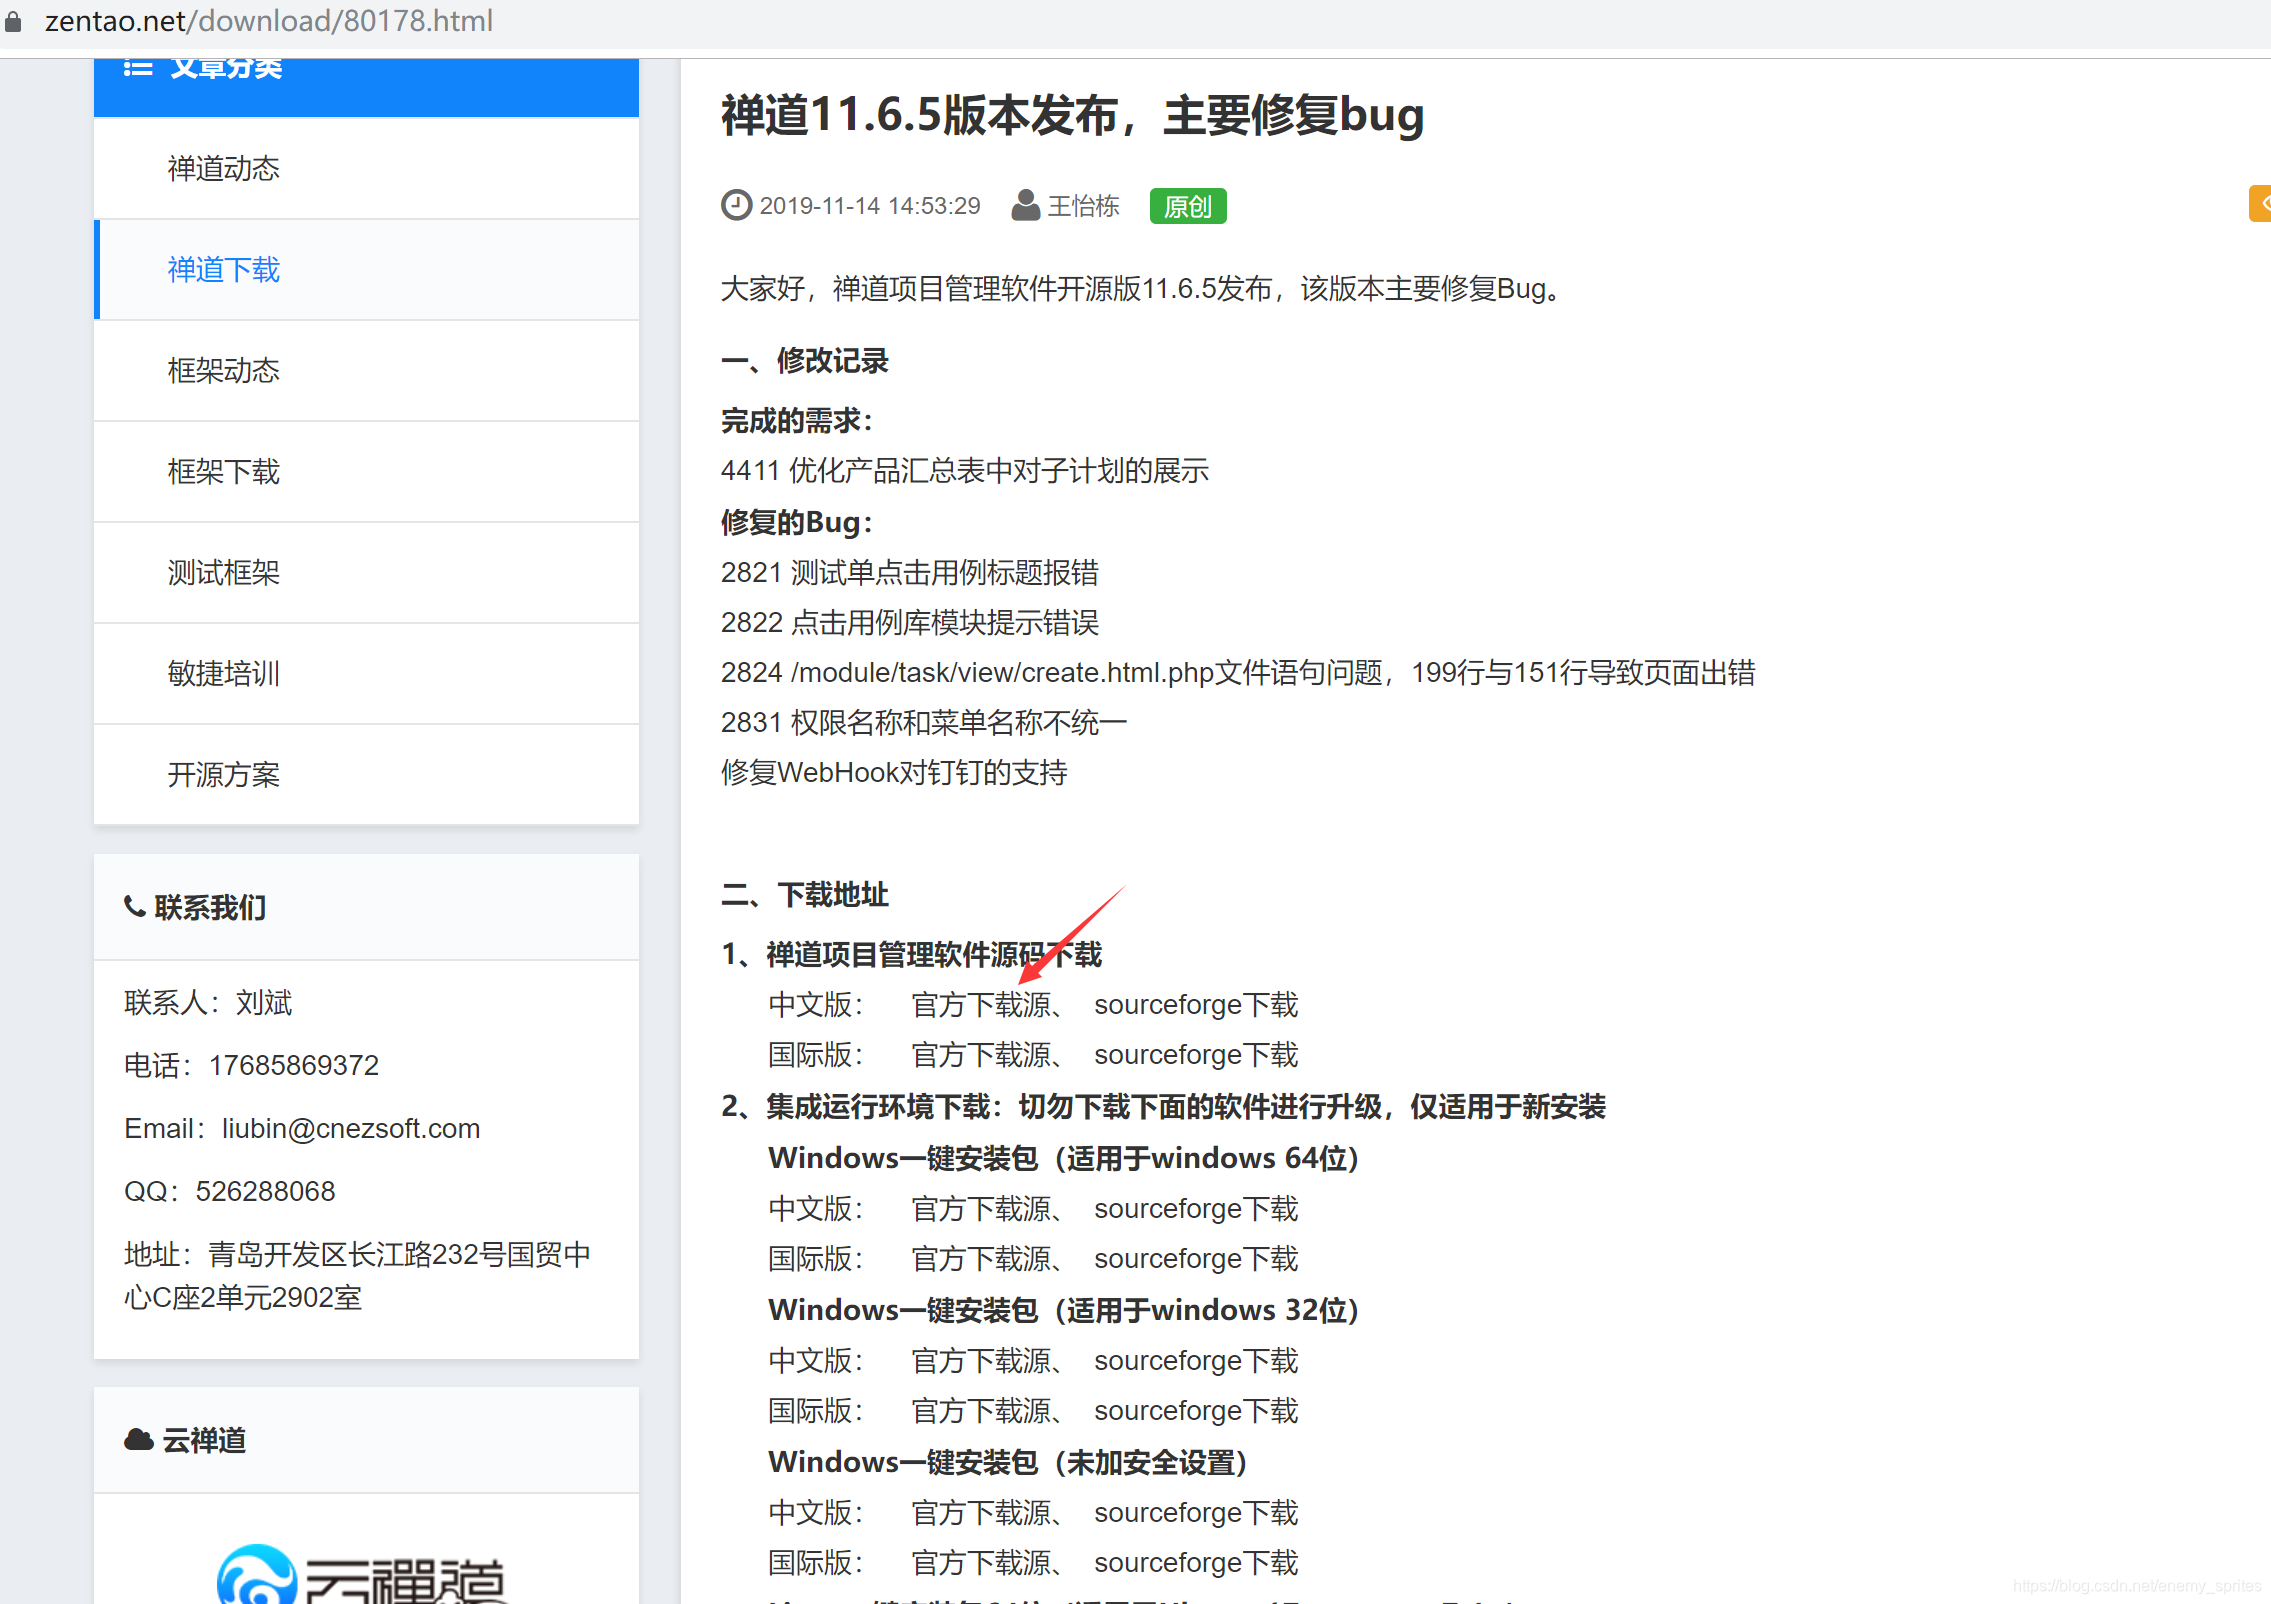Click the line 修复WebHook对钉钉的支持

click(894, 773)
